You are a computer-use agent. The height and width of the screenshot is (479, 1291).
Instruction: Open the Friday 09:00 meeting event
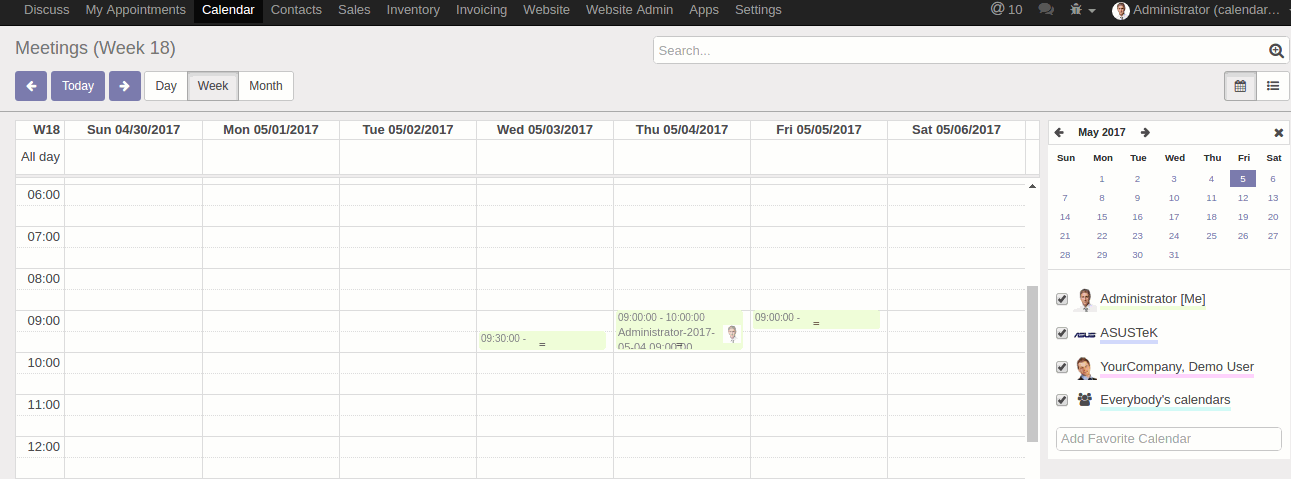pyautogui.click(x=816, y=319)
